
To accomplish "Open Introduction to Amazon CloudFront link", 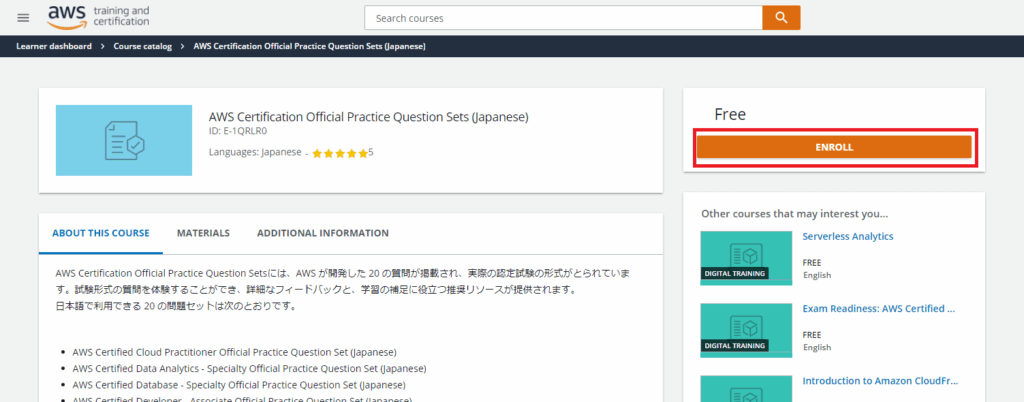I will (878, 381).
